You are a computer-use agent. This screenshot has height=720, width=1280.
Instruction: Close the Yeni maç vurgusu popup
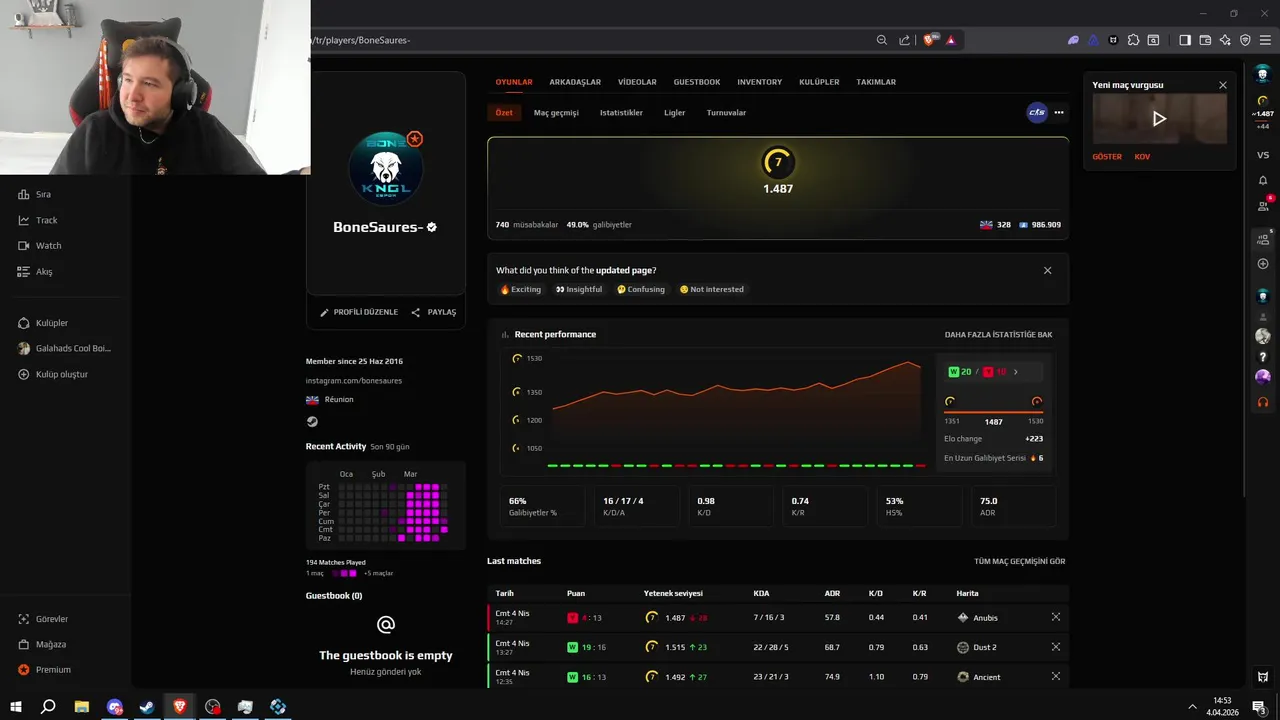[x=1222, y=85]
